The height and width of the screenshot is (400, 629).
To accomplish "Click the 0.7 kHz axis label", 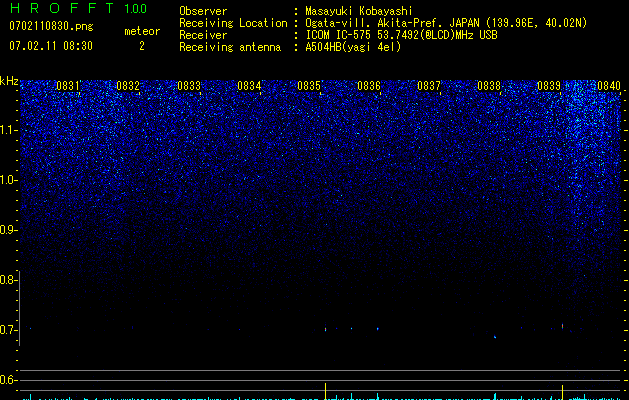I will tap(8, 330).
